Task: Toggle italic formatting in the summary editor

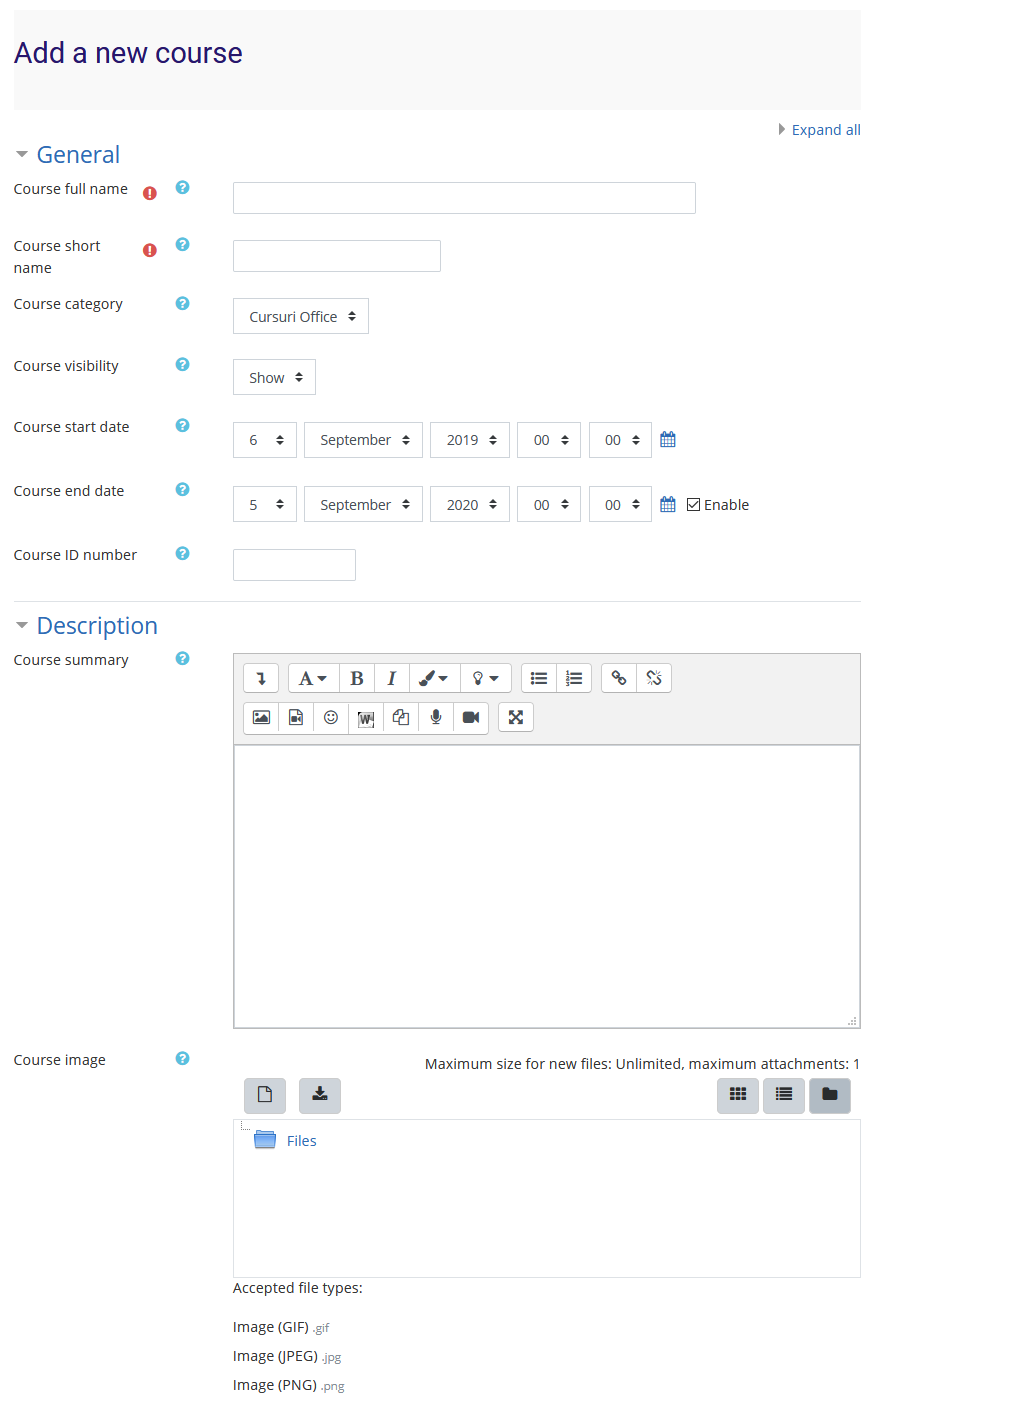Action: coord(391,678)
